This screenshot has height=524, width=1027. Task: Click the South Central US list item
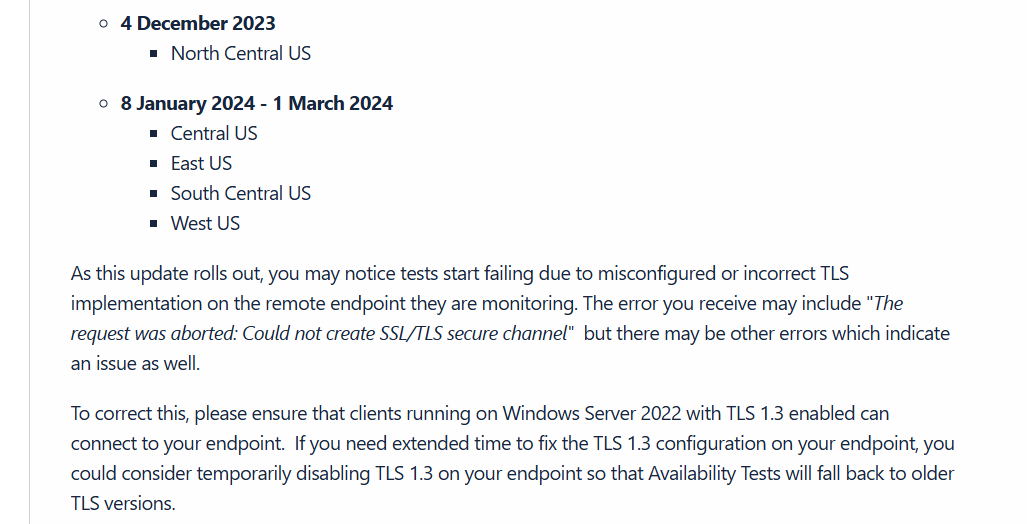[241, 194]
